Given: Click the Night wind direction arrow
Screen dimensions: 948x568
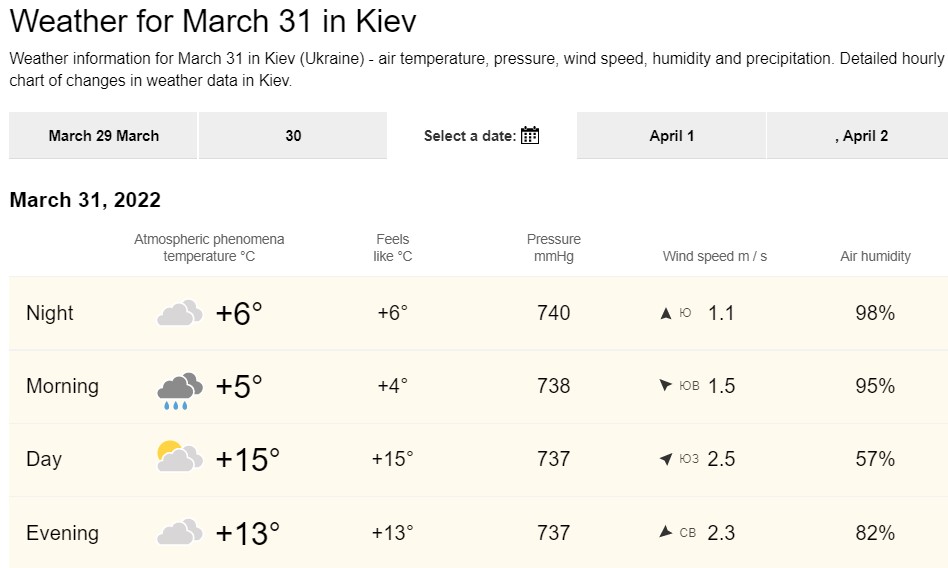Looking at the screenshot, I should click(x=666, y=314).
